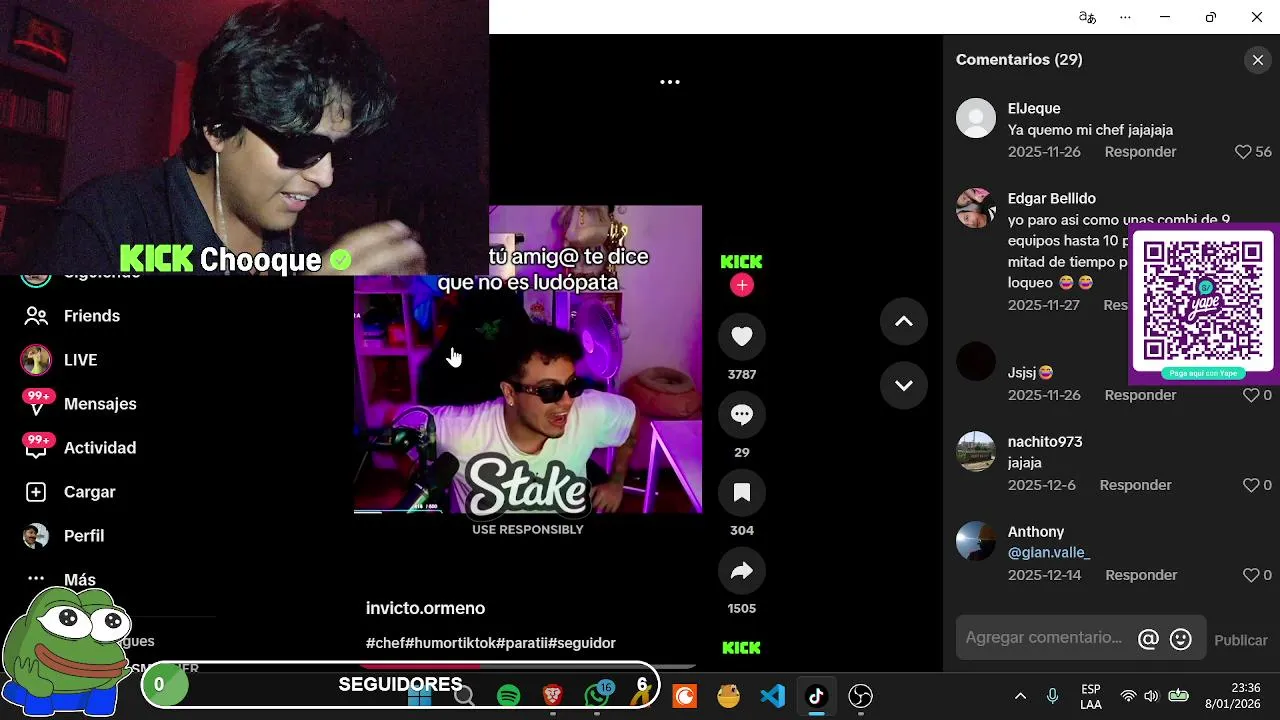The image size is (1280, 720).
Task: Reply to Anthony's comment
Action: [1141, 575]
